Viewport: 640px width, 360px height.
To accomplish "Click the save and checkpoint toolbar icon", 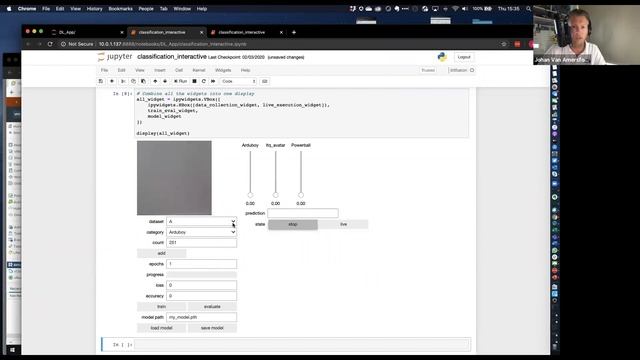I will point(101,81).
